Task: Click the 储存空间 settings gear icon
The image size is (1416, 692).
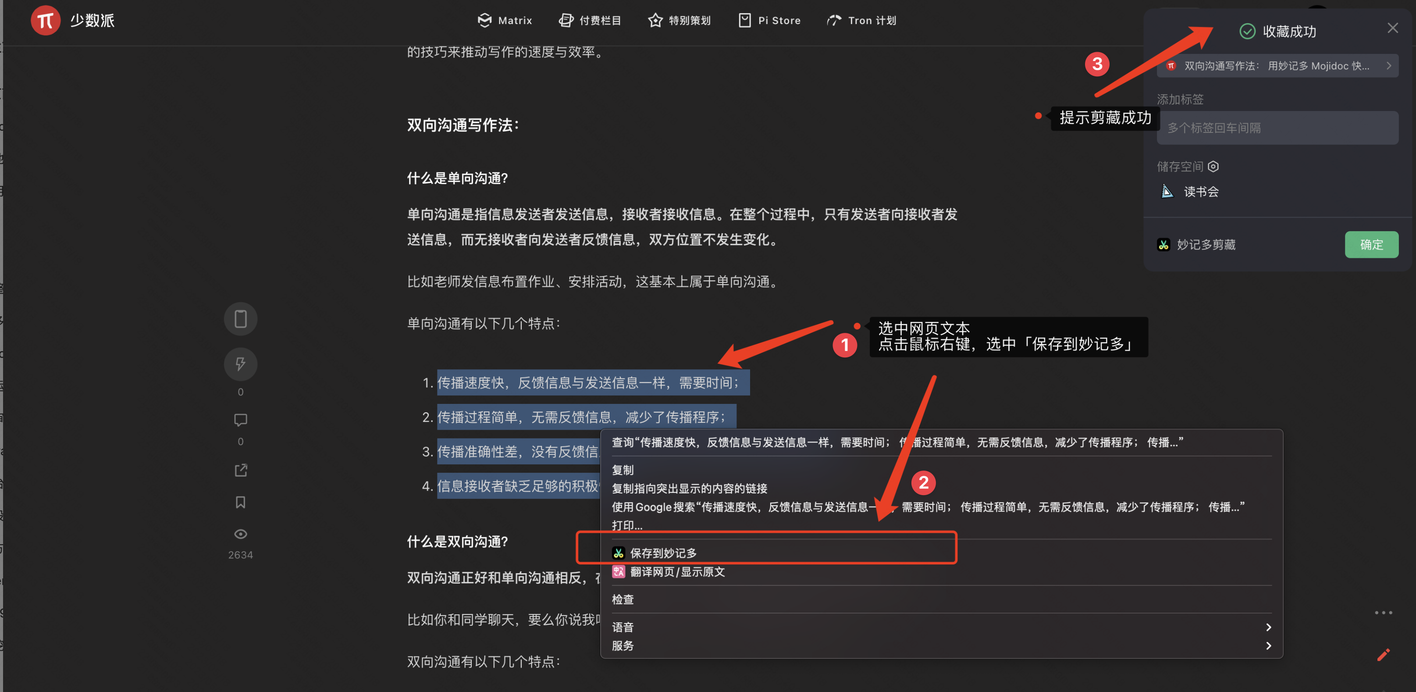Action: pos(1213,167)
